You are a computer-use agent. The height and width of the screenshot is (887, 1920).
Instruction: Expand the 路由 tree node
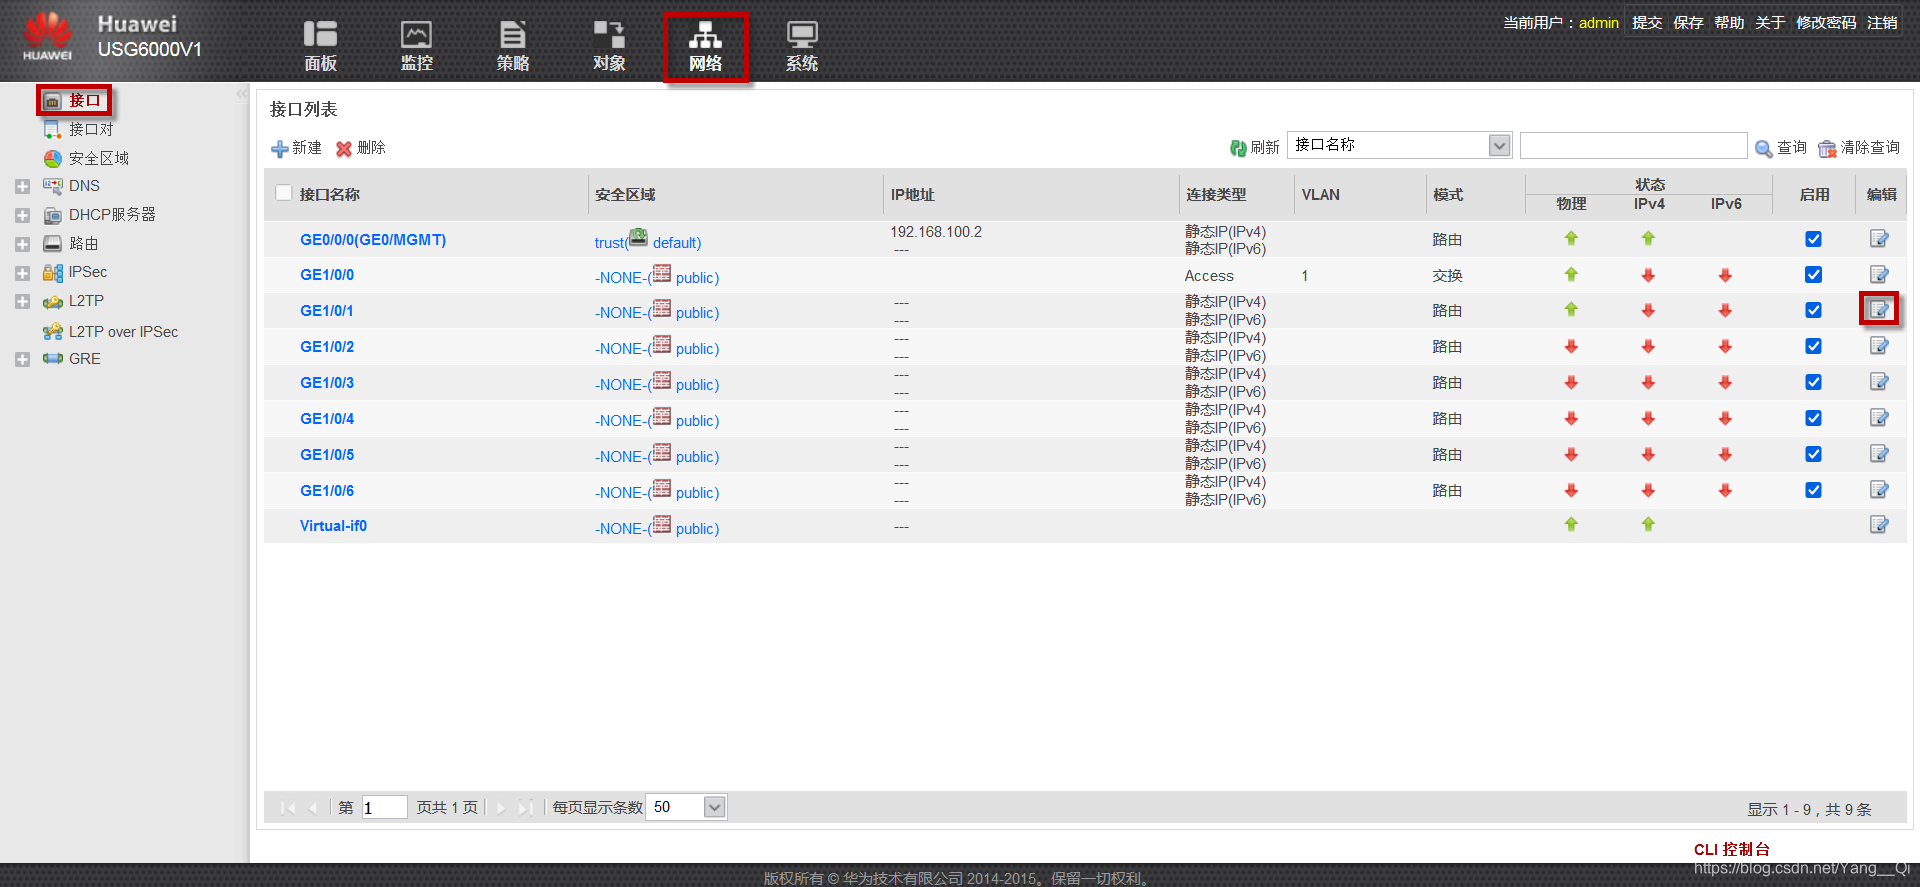pos(22,244)
